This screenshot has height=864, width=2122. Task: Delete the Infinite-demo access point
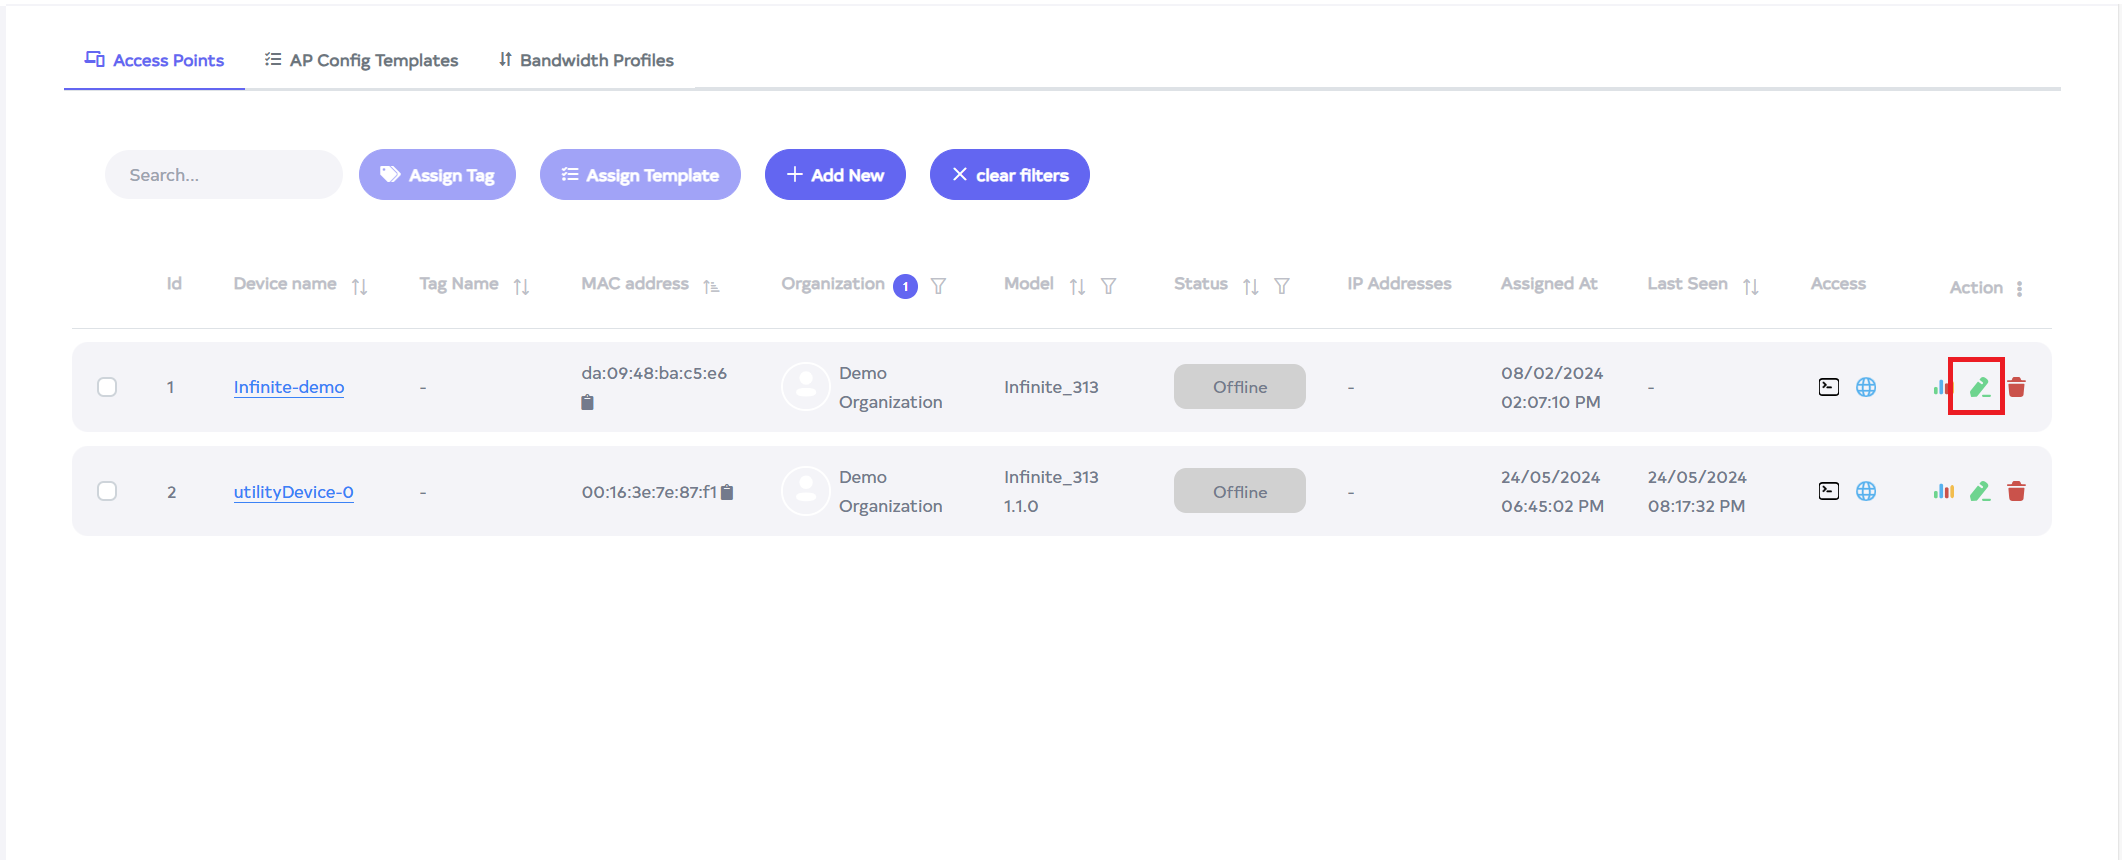click(2016, 387)
